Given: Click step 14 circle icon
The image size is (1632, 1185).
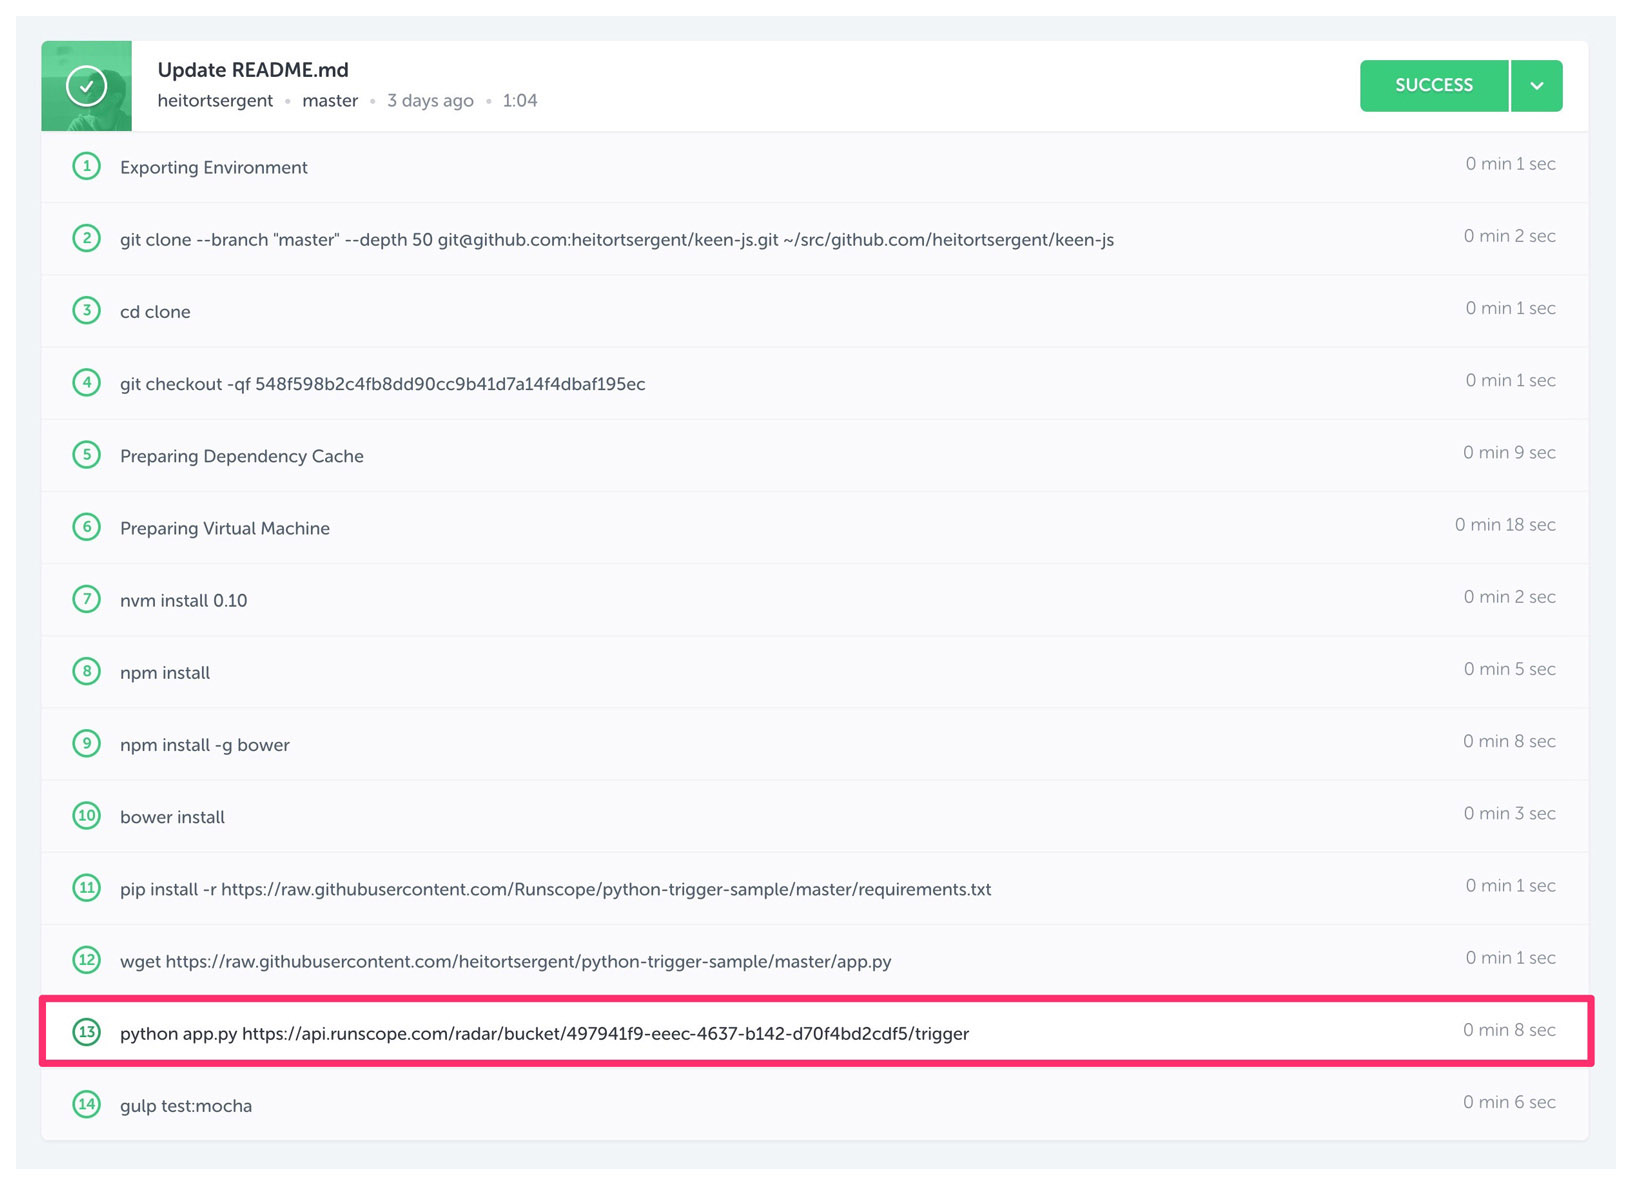Looking at the screenshot, I should point(87,1104).
